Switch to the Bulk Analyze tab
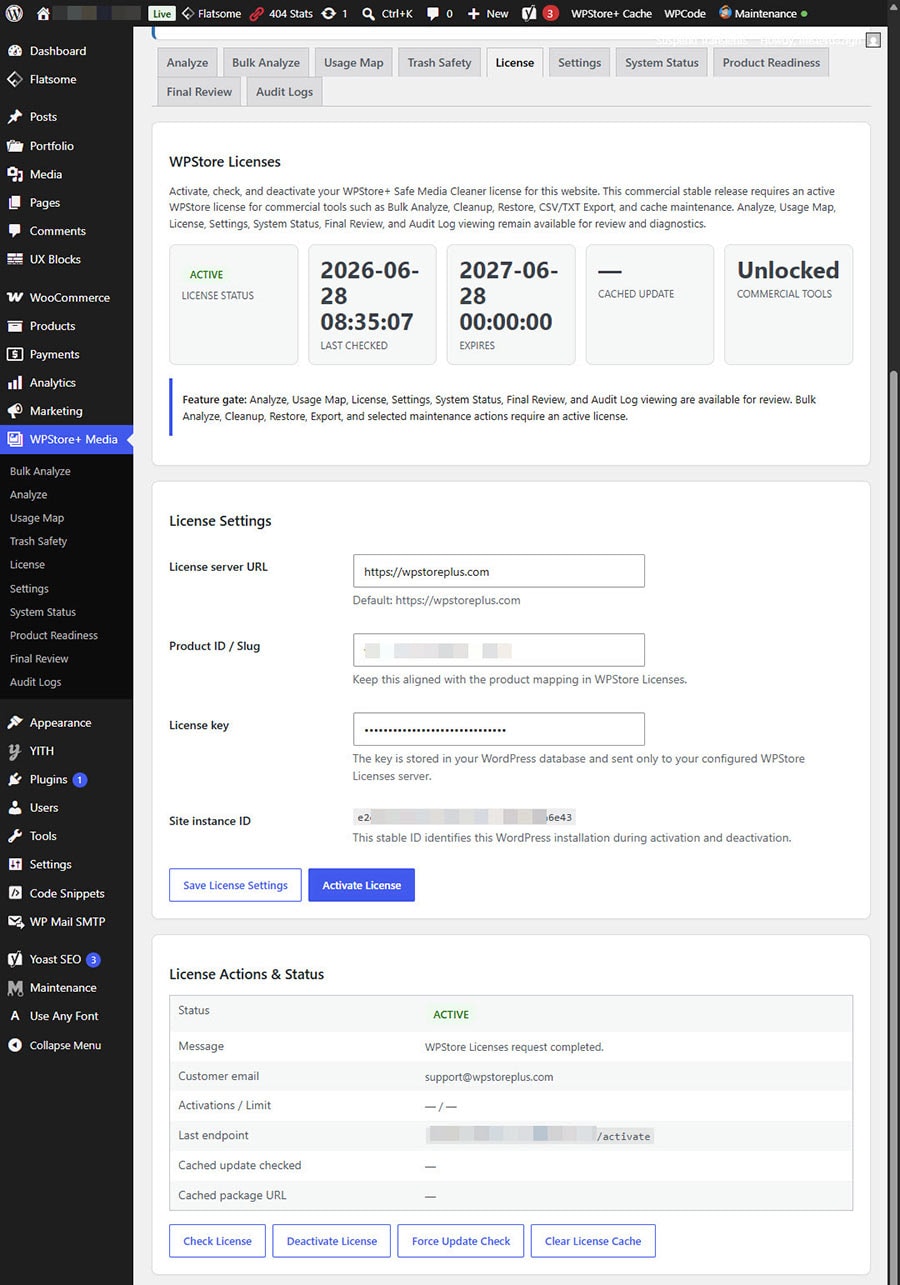Image resolution: width=900 pixels, height=1285 pixels. (x=265, y=62)
